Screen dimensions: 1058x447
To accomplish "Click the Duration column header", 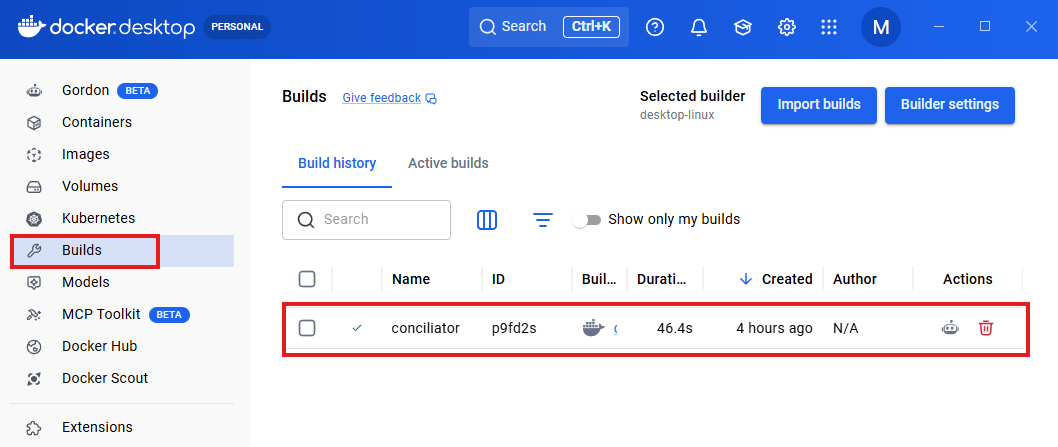I will point(662,279).
